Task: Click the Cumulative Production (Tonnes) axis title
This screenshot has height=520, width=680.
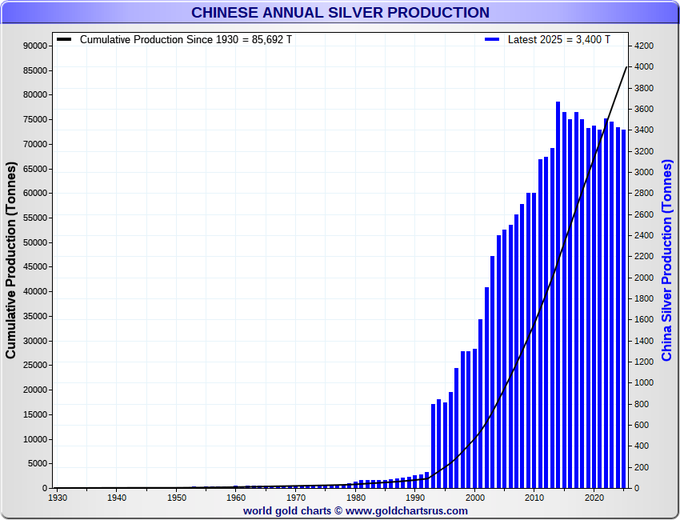Action: 10,260
